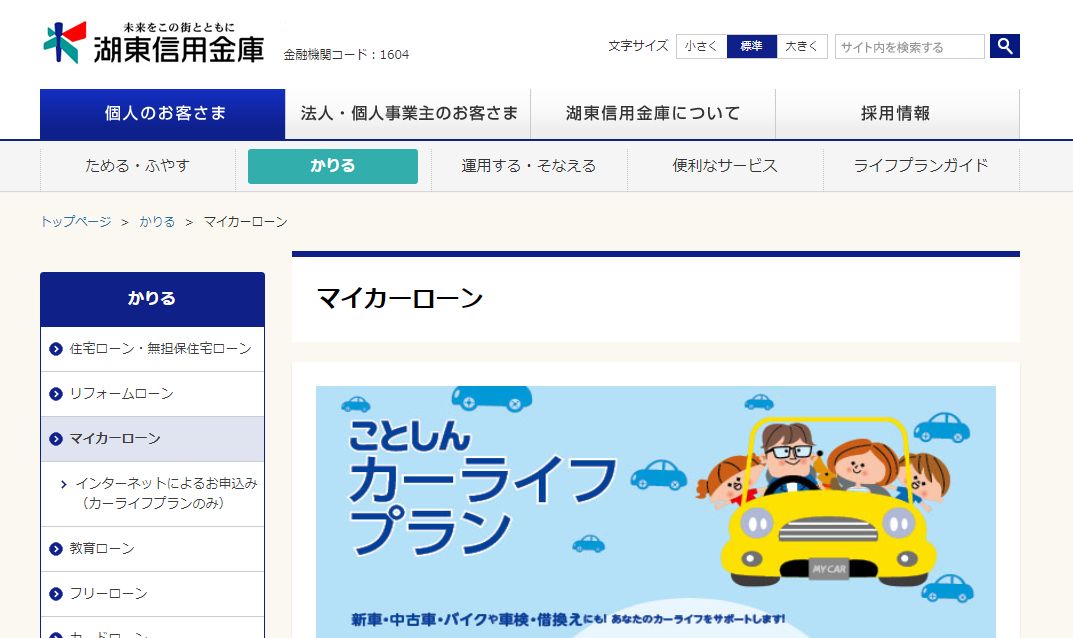Click arrow icon beside リフォームローン
Viewport: 1073px width, 638px height.
[x=56, y=394]
